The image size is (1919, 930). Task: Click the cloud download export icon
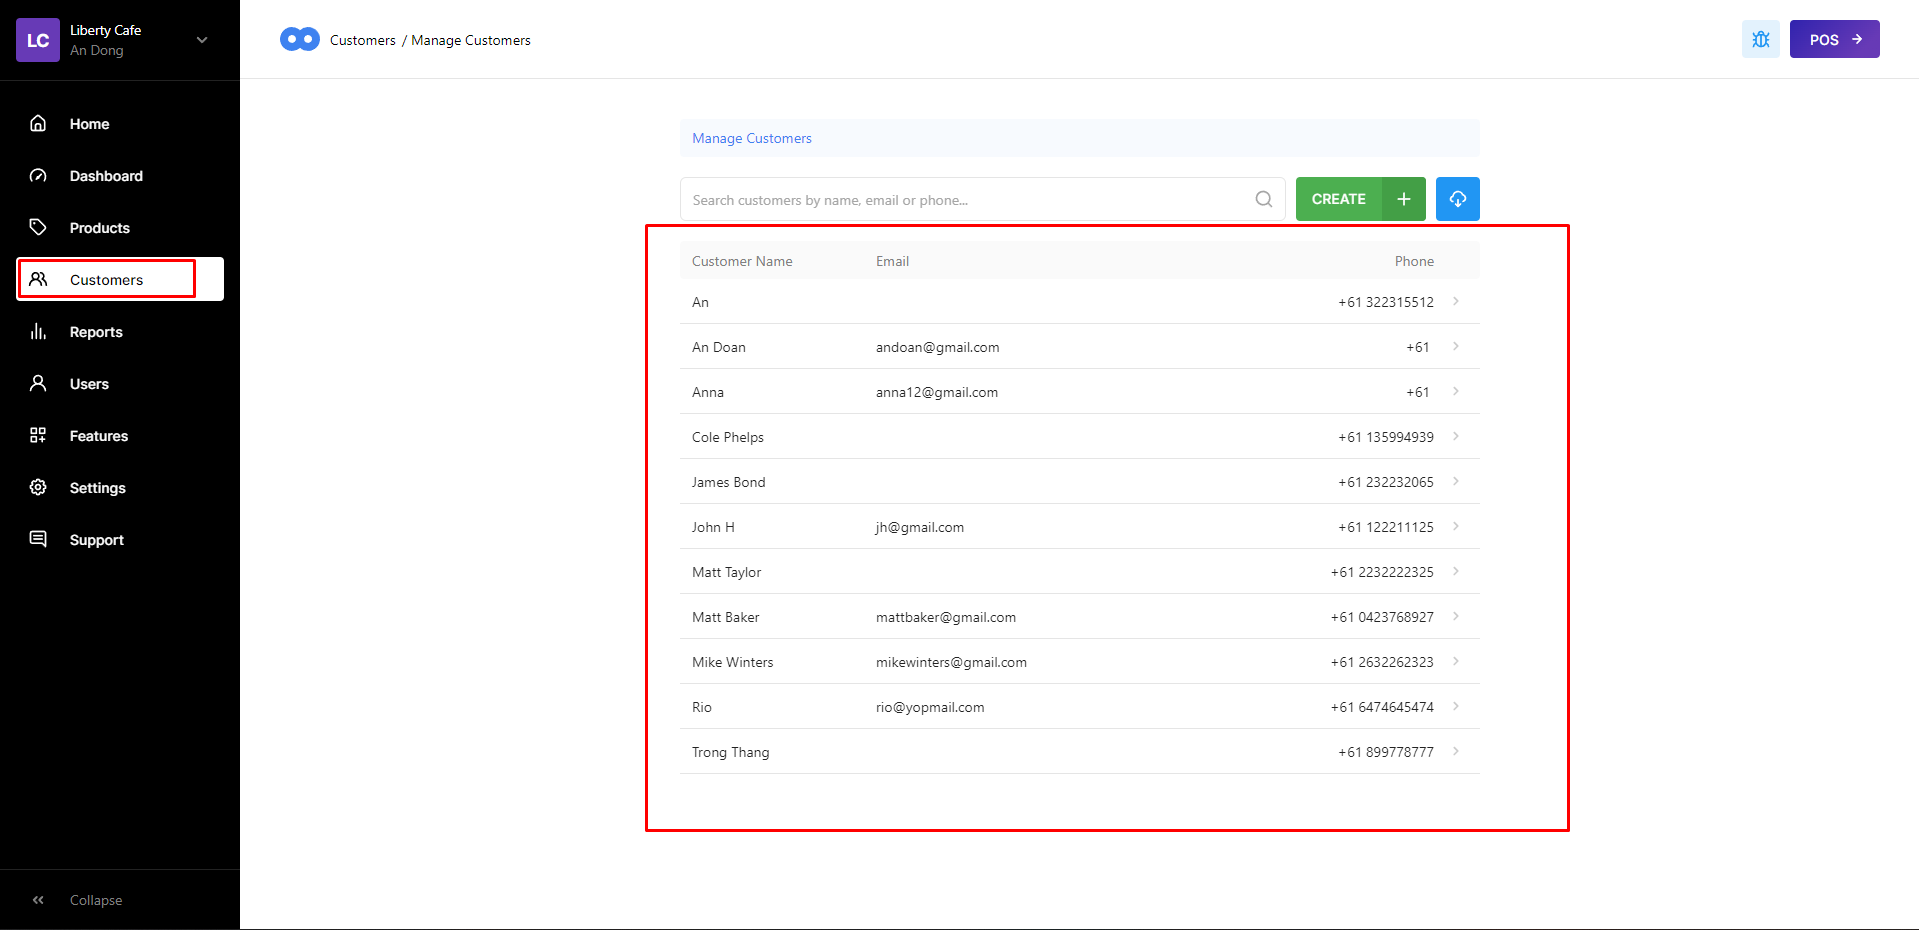click(1457, 199)
